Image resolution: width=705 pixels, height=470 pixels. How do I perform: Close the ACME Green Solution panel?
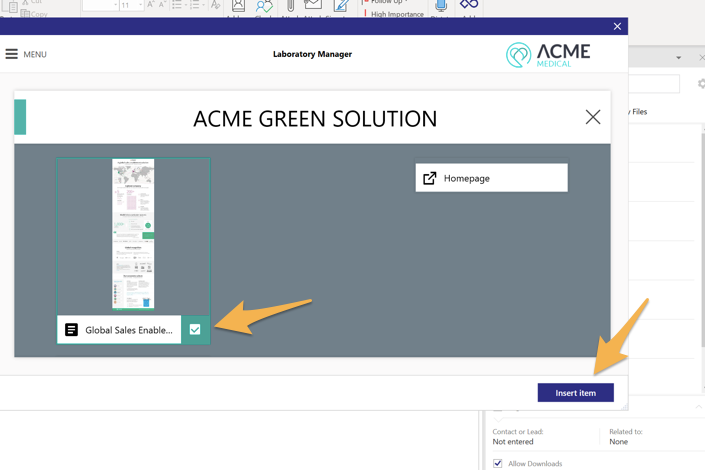pos(593,117)
